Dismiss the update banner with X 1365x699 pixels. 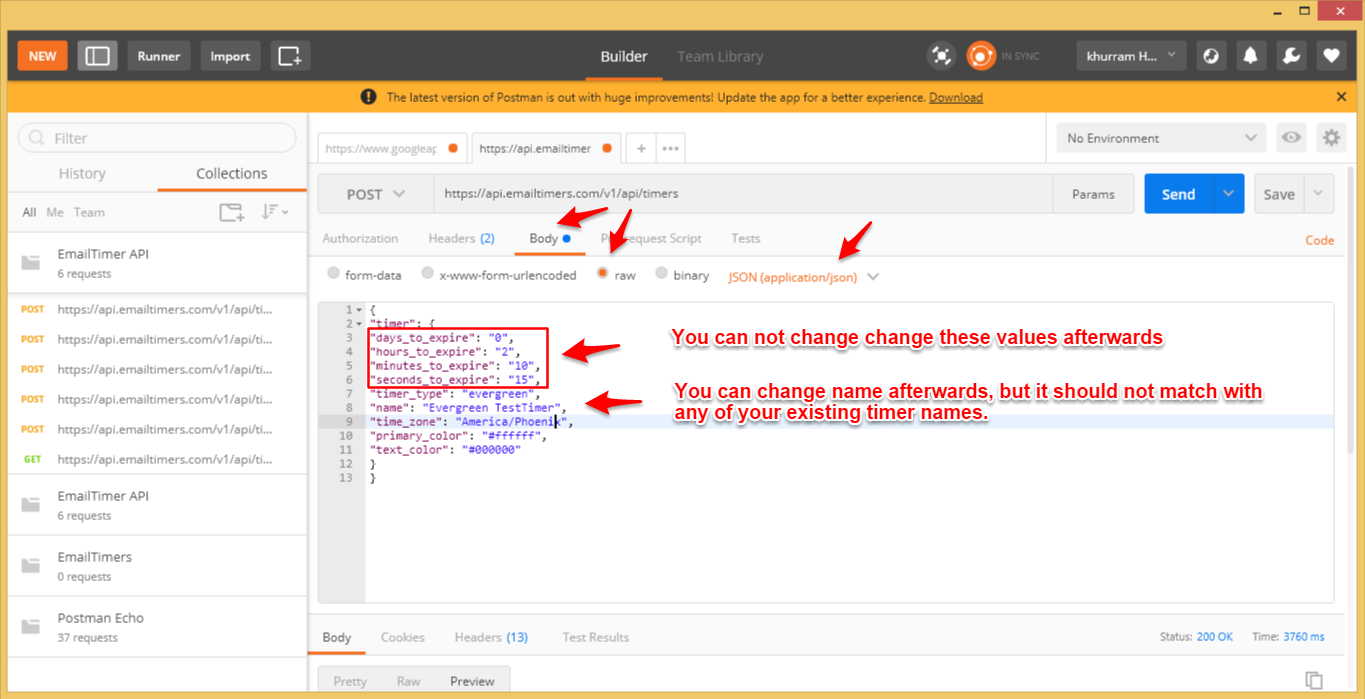1341,97
